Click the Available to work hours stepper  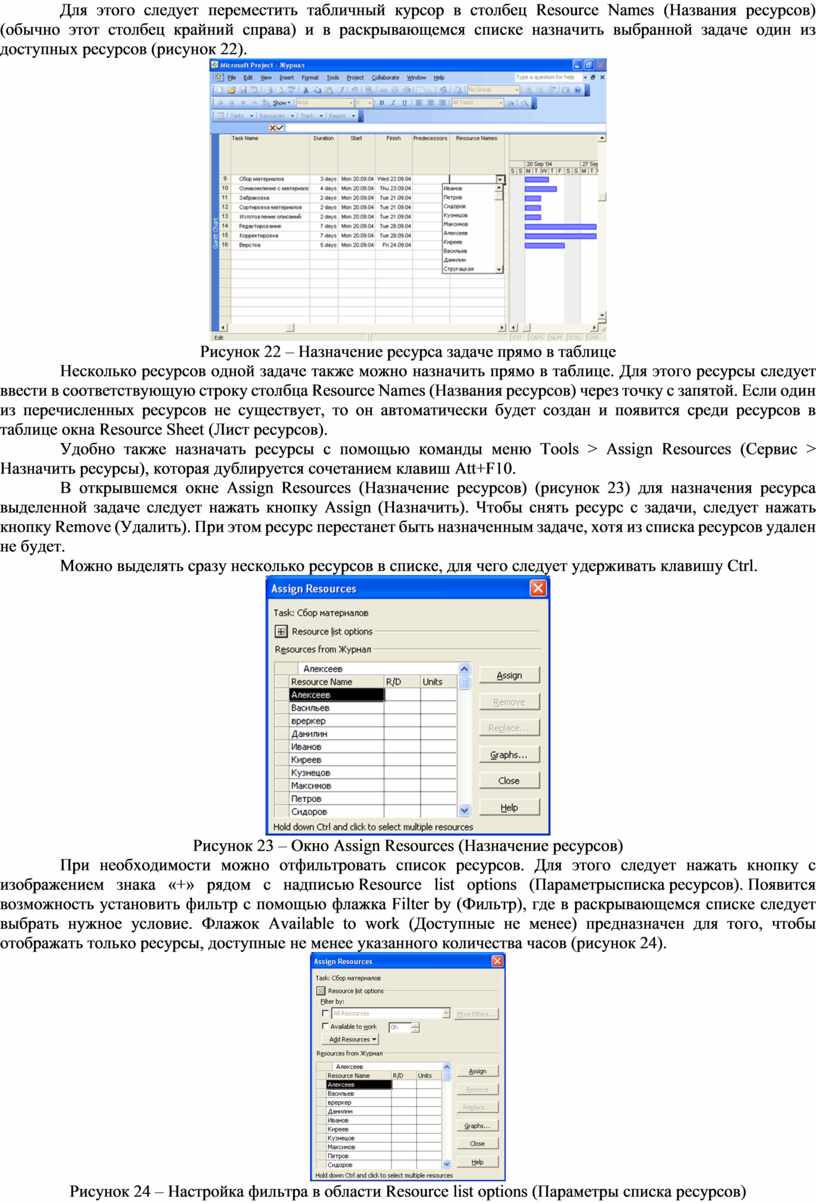[416, 1028]
